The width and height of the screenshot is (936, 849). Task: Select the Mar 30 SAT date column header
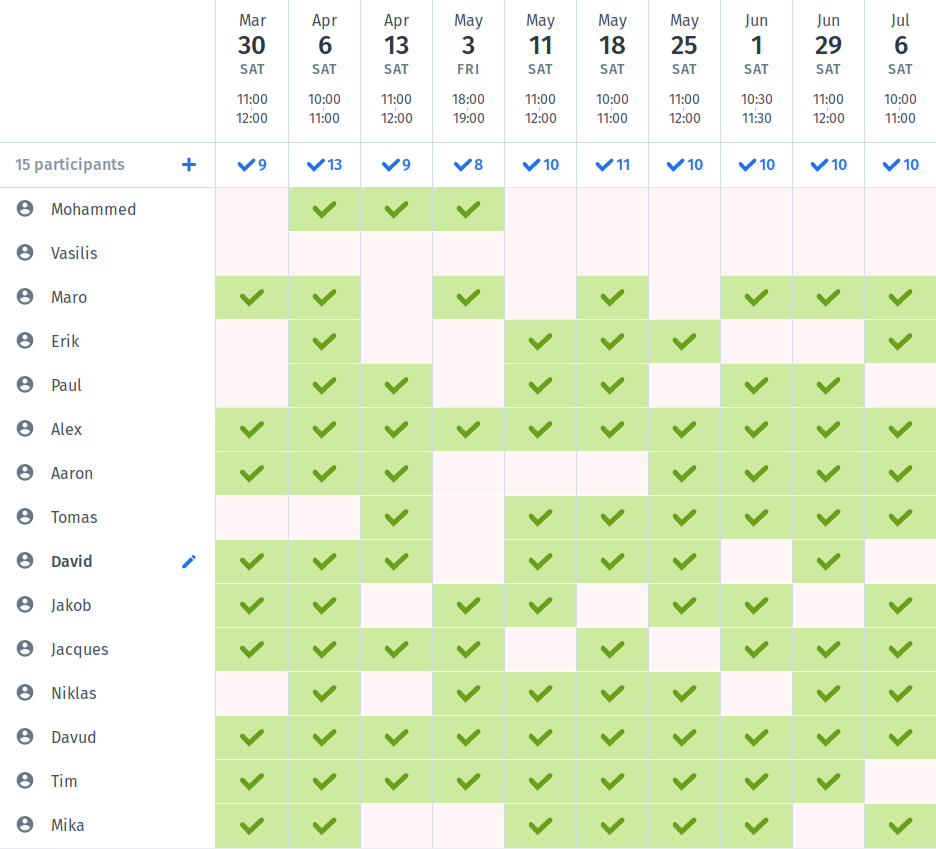[252, 70]
